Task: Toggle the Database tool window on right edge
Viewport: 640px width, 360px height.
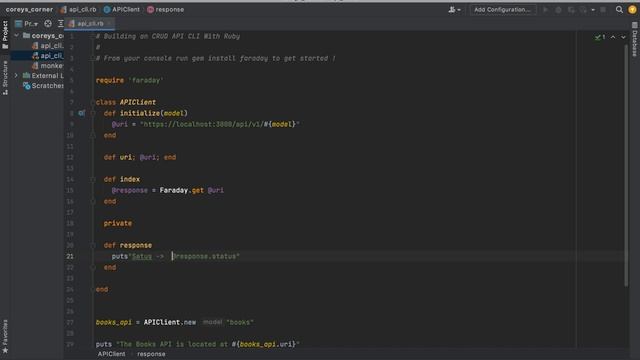Action: 635,39
